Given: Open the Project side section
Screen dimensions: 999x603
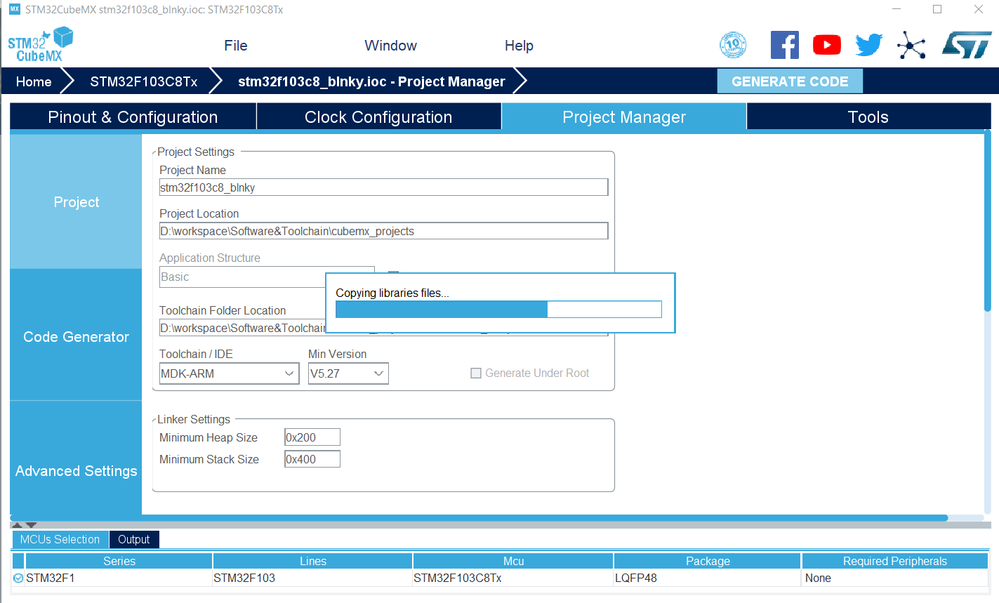Looking at the screenshot, I should [76, 202].
